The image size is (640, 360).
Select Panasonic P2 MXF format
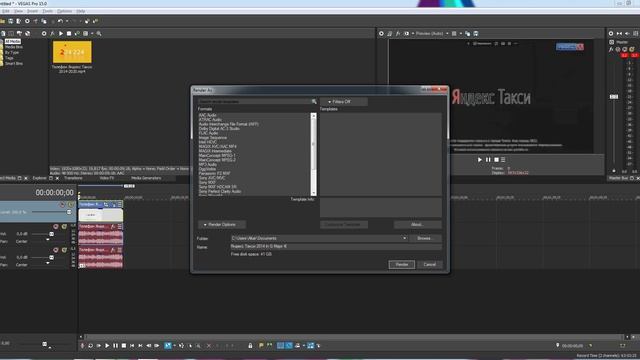click(214, 173)
